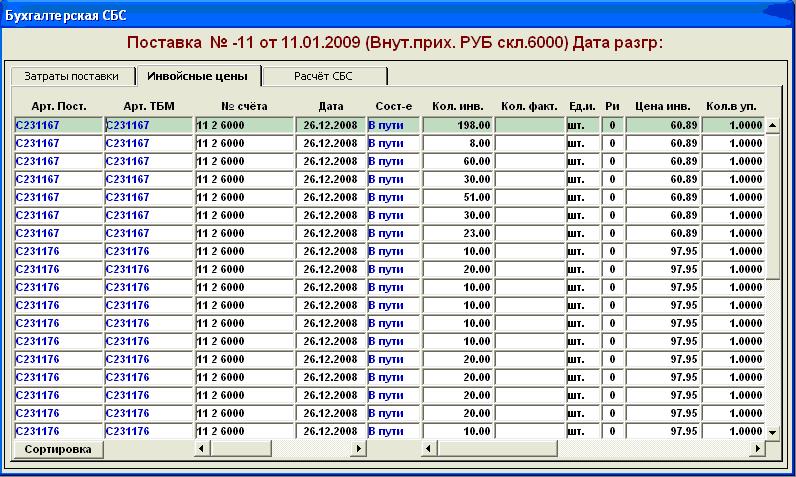Click right arrow of scrollbar under Кол.в уп.
This screenshot has width=796, height=477.
tap(757, 449)
